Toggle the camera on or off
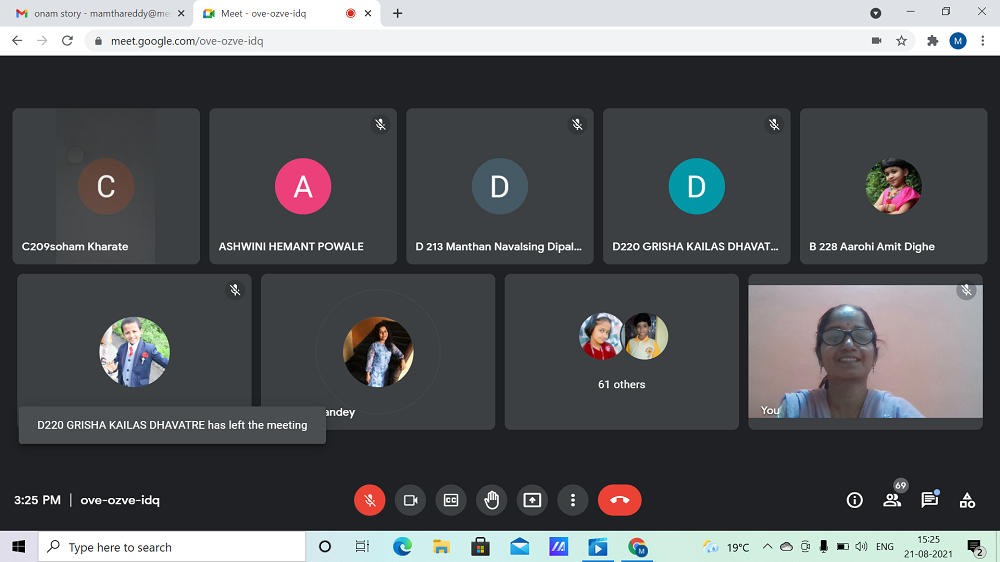1000x562 pixels. [410, 500]
